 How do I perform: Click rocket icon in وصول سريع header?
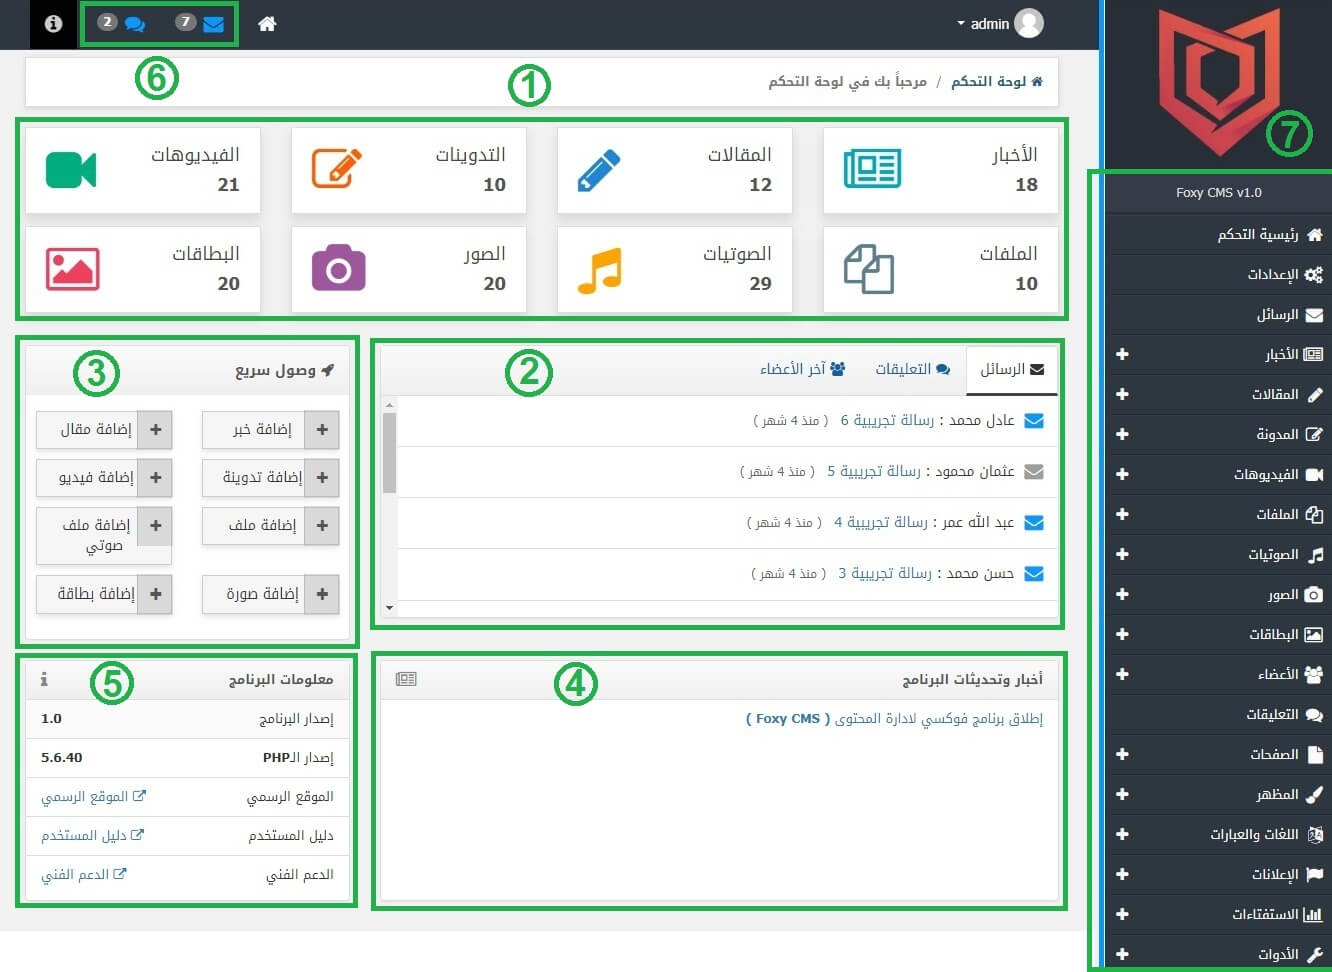click(328, 370)
